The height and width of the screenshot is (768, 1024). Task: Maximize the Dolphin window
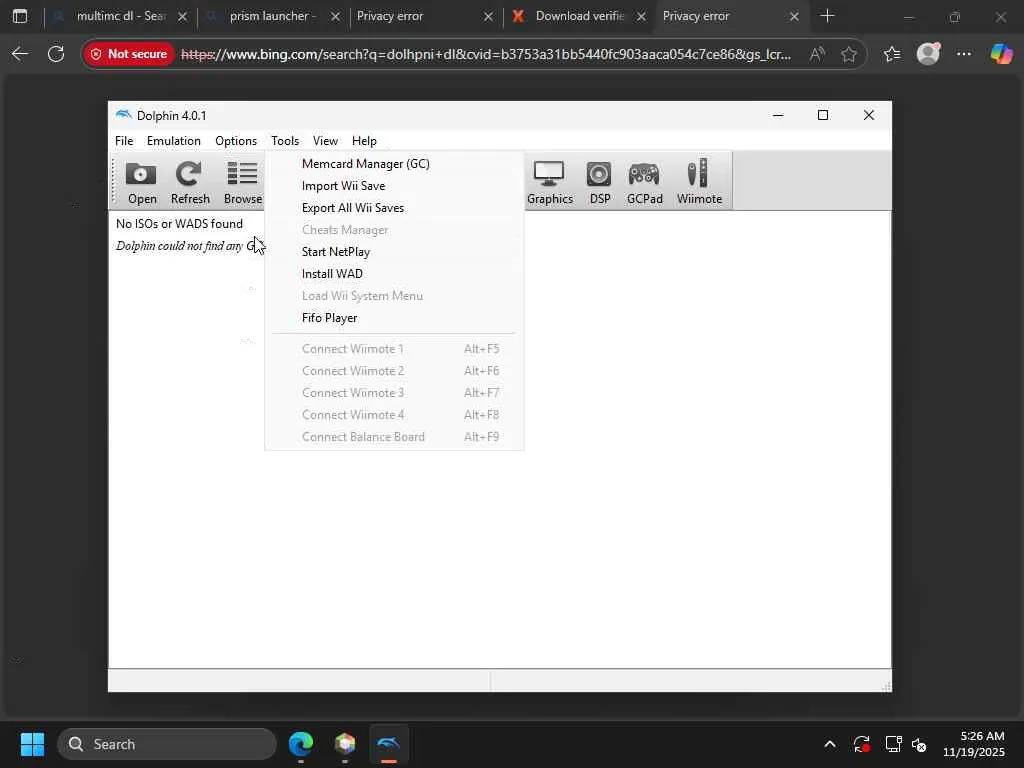pos(823,115)
